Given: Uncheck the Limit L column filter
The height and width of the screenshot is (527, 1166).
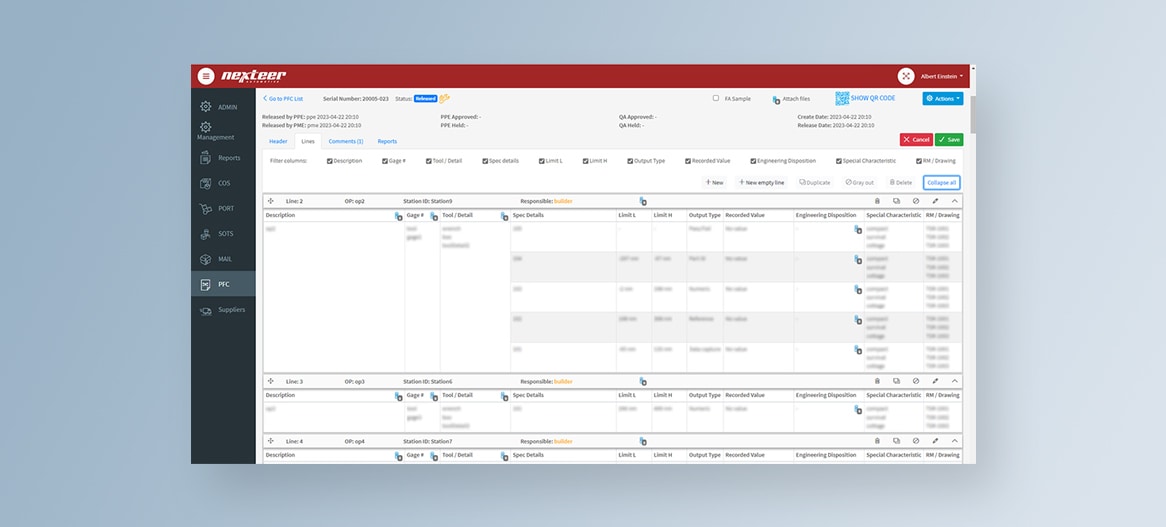Looking at the screenshot, I should pyautogui.click(x=541, y=161).
